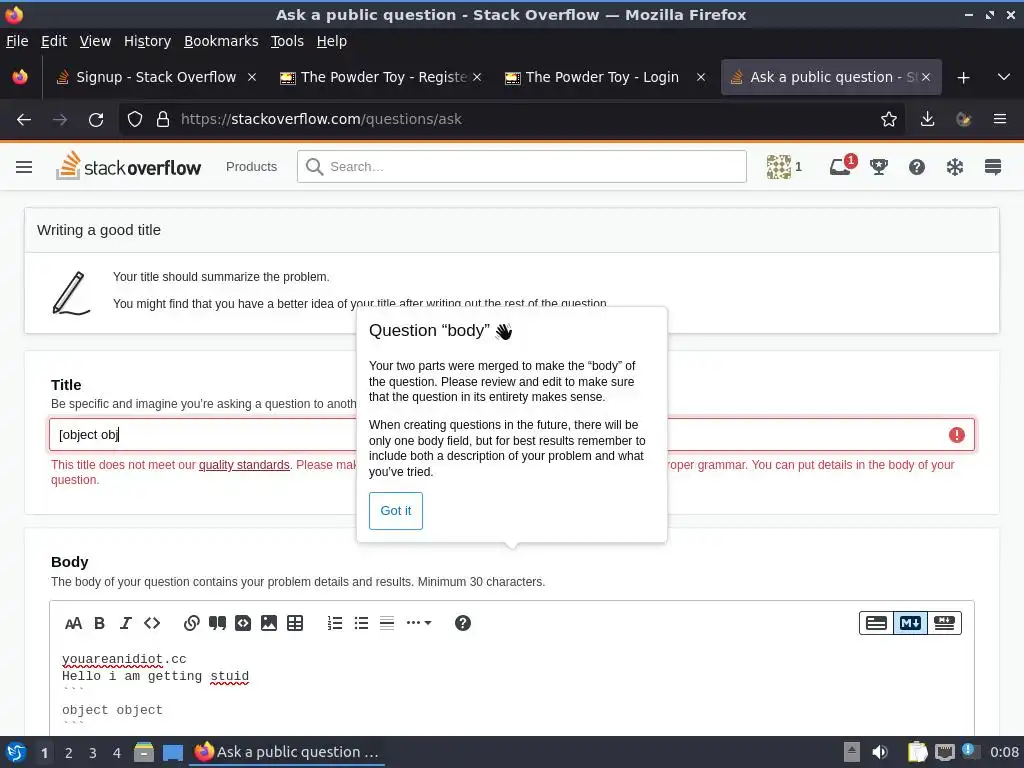This screenshot has height=768, width=1024.
Task: Apply inline code formatting
Action: click(152, 623)
